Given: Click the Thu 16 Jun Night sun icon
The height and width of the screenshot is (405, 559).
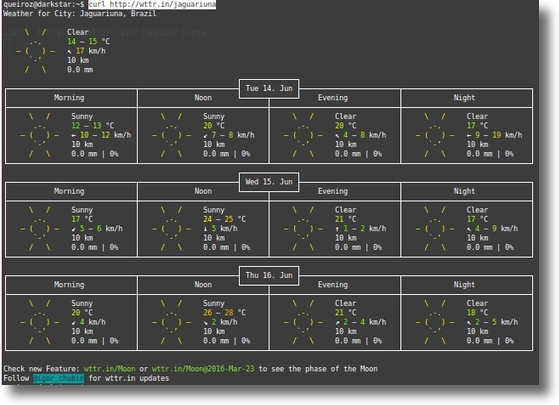Looking at the screenshot, I should click(x=435, y=322).
